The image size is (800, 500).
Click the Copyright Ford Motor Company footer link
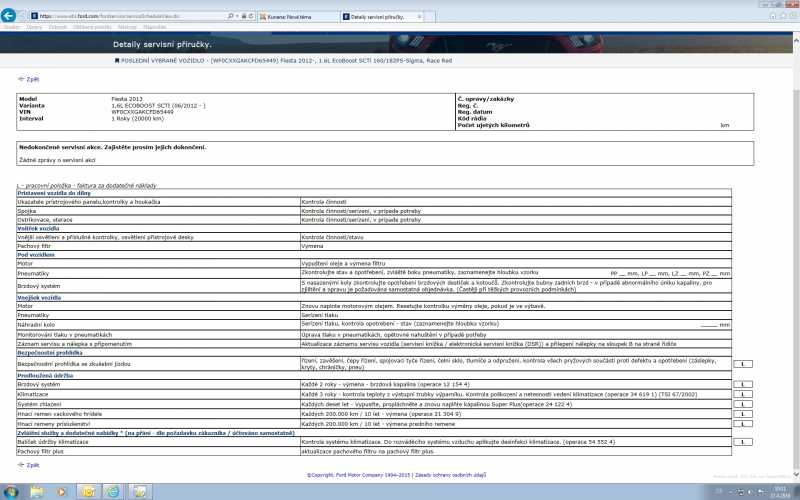[x=359, y=475]
